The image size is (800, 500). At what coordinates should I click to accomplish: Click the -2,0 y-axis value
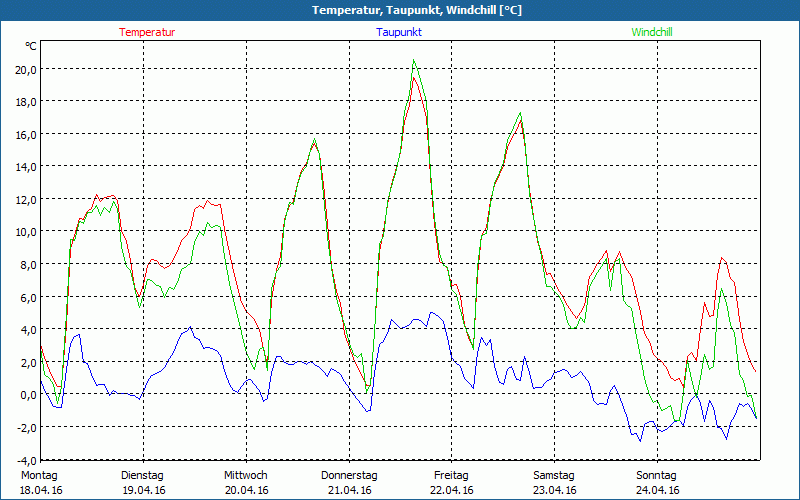[27, 428]
